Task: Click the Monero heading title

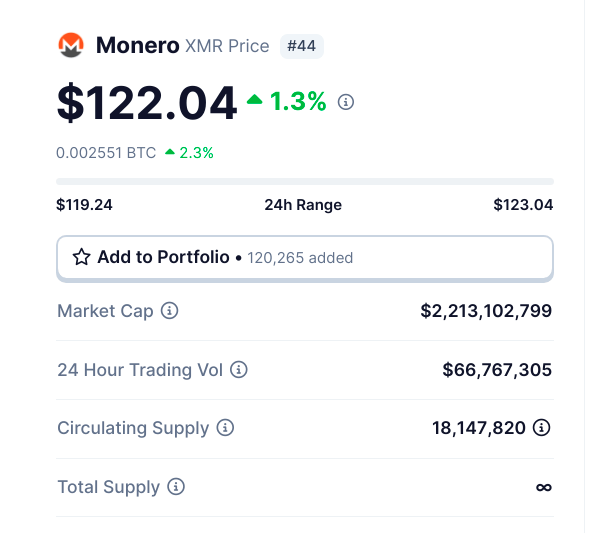Action: [138, 45]
